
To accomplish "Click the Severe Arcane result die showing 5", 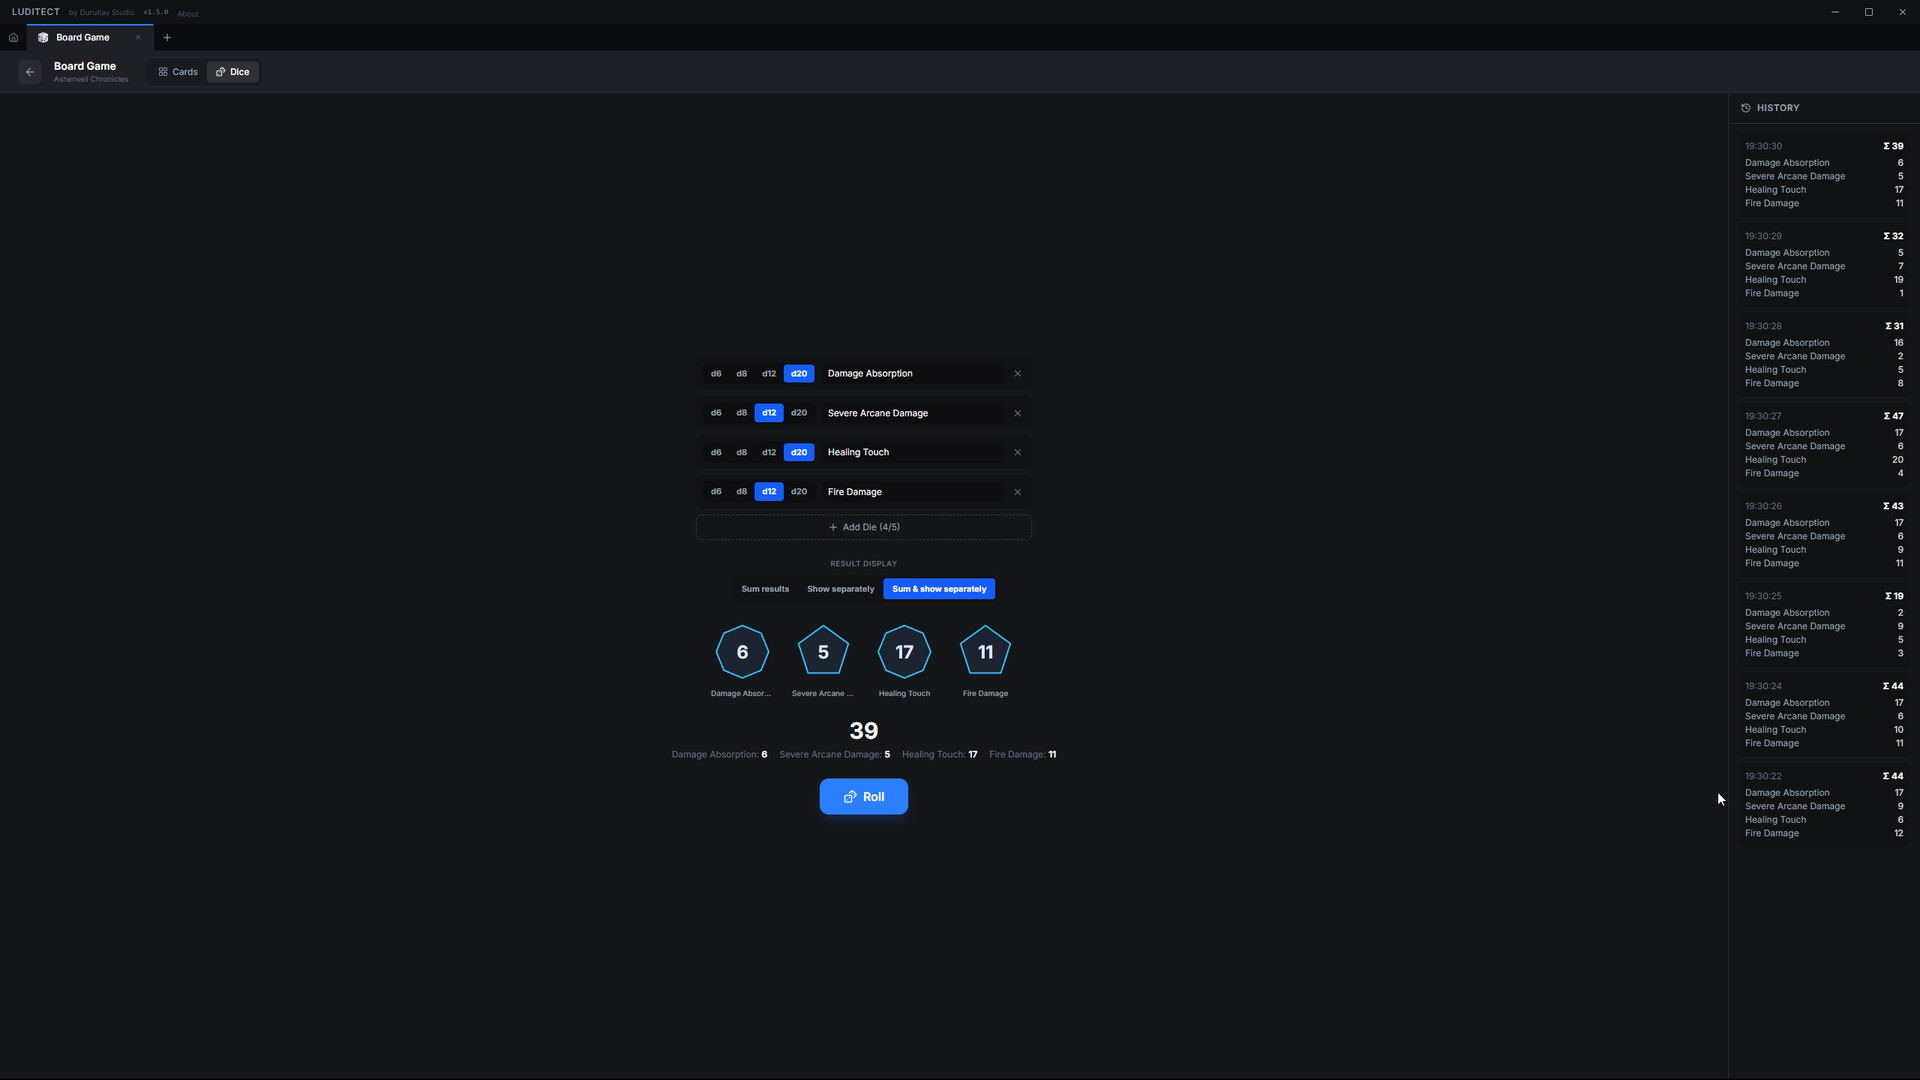I will pos(823,652).
